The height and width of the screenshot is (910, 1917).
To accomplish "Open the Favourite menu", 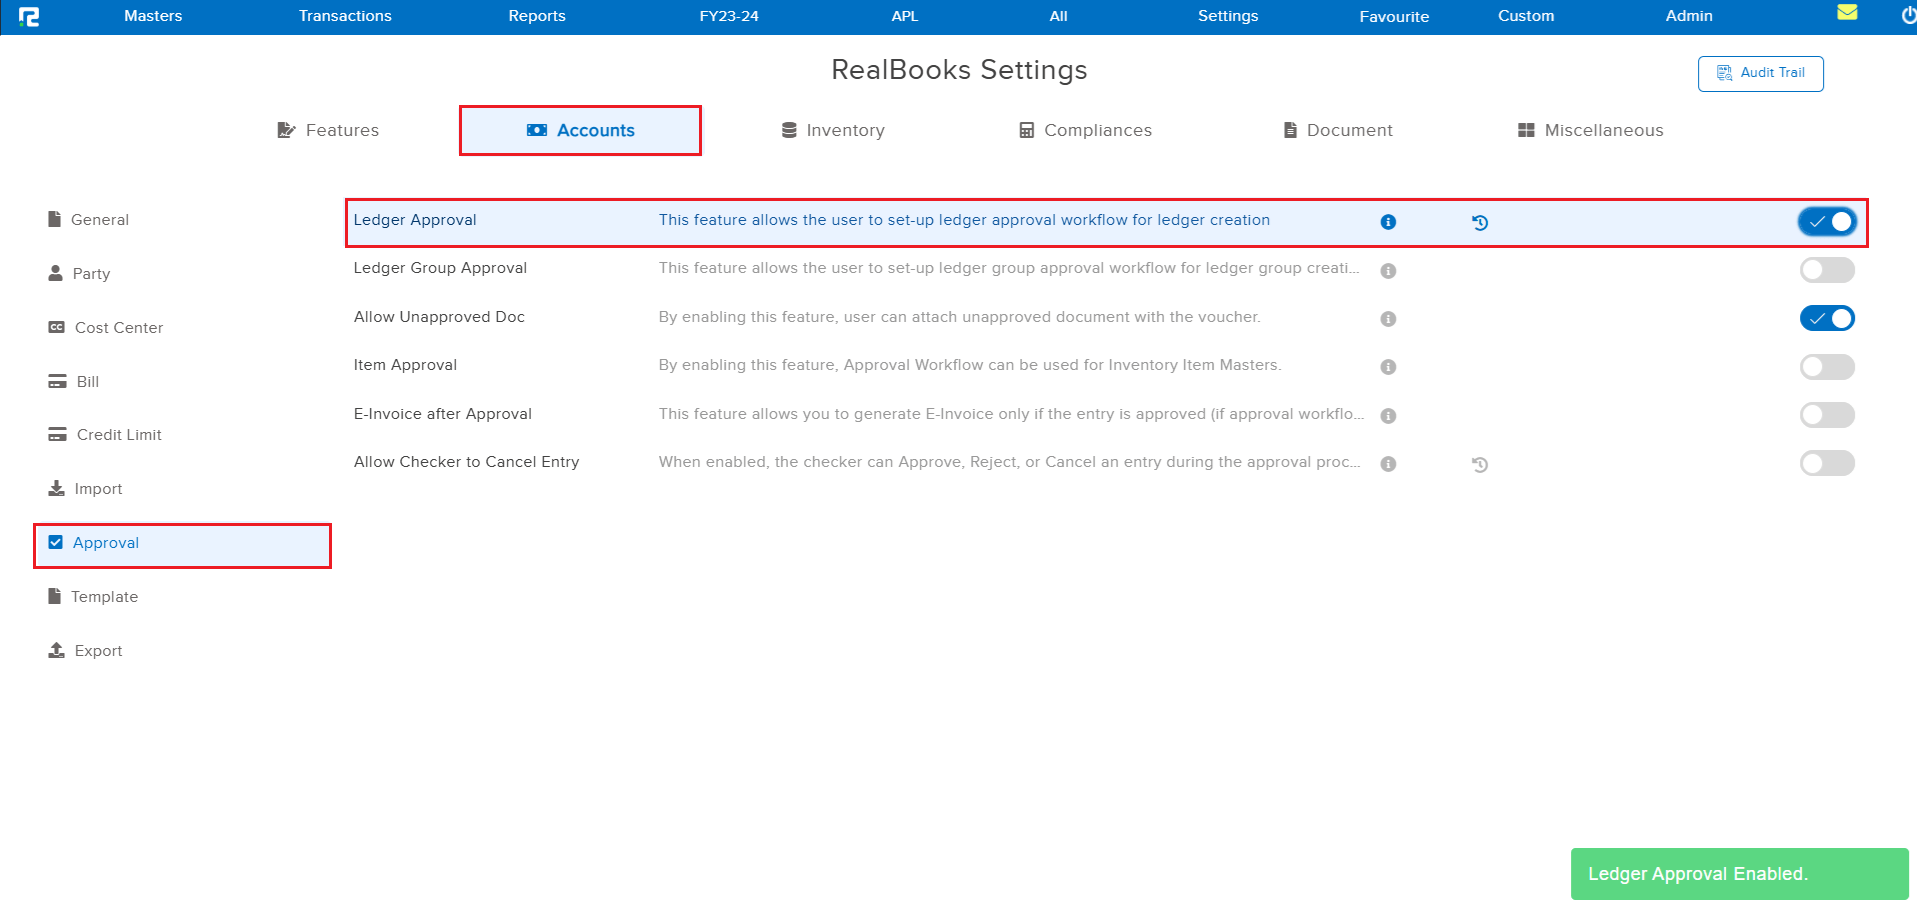I will tap(1394, 16).
